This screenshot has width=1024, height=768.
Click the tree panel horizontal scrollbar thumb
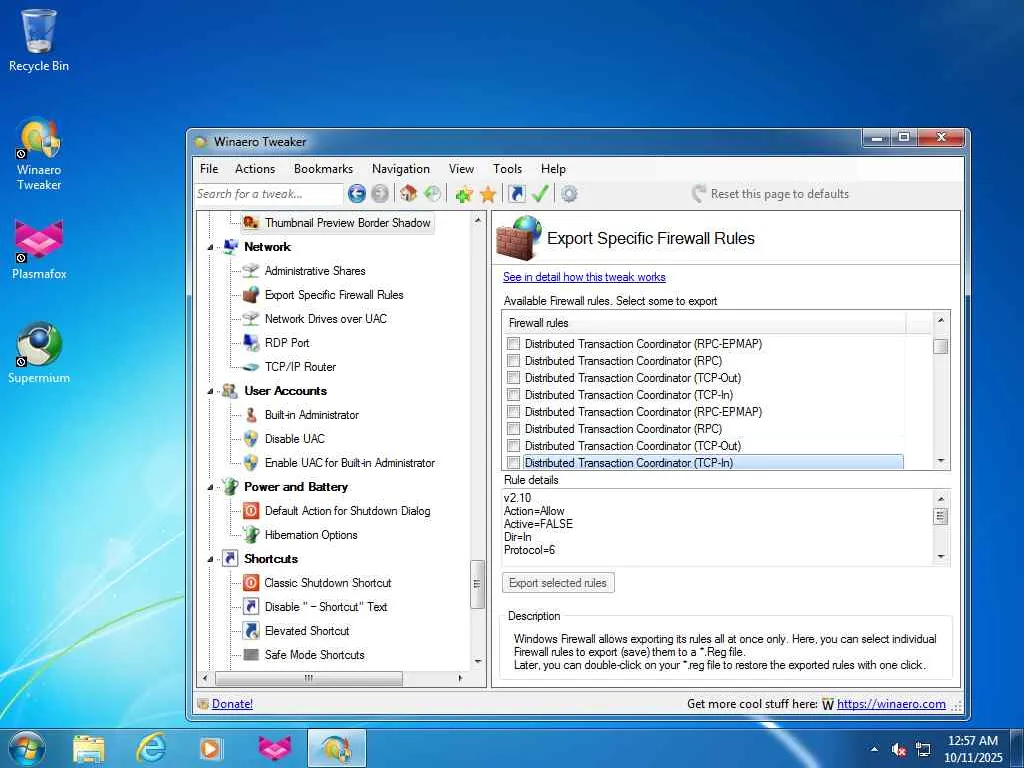309,678
